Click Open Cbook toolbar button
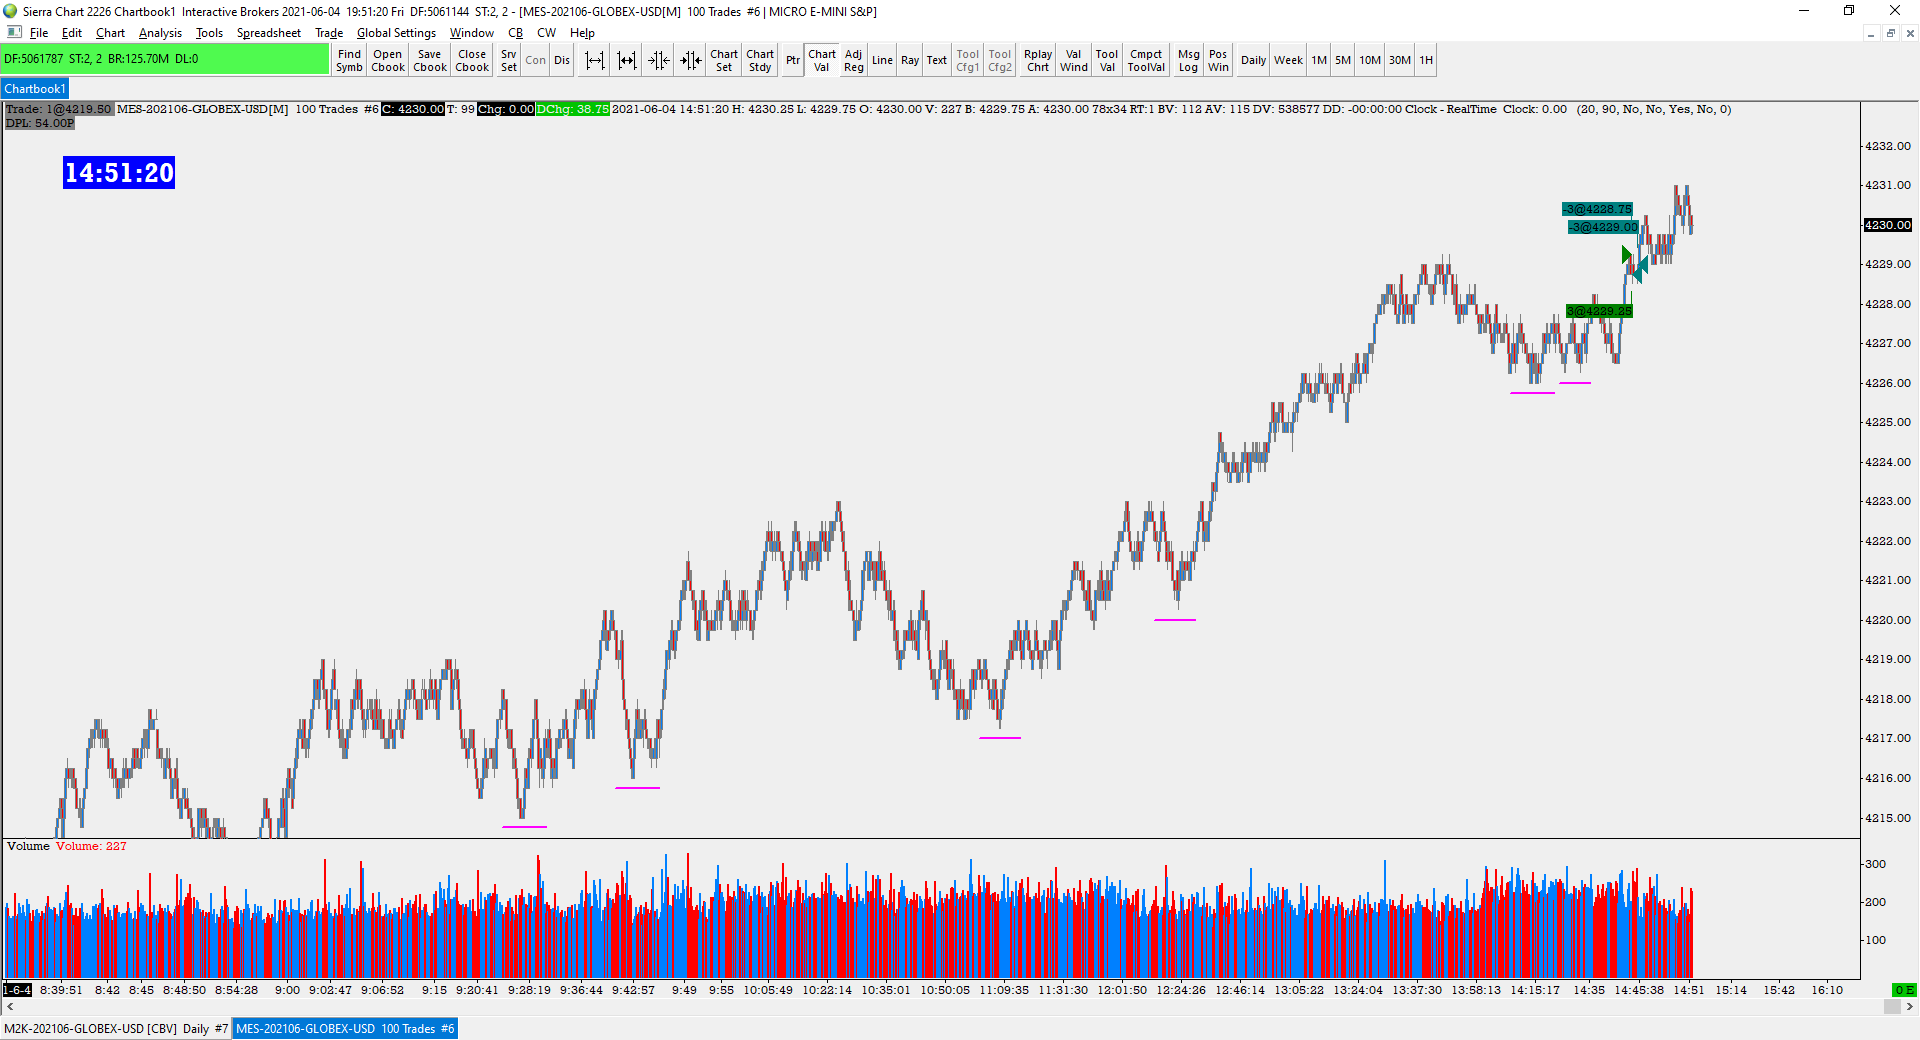Screen dimensions: 1920x1040 coord(388,60)
